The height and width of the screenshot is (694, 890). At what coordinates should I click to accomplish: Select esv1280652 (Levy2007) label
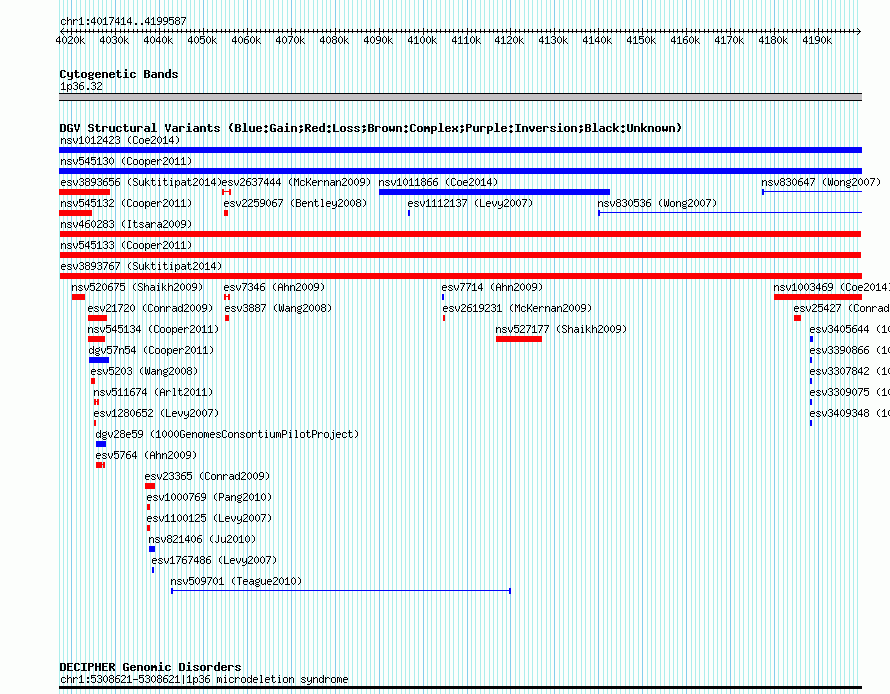pyautogui.click(x=156, y=413)
